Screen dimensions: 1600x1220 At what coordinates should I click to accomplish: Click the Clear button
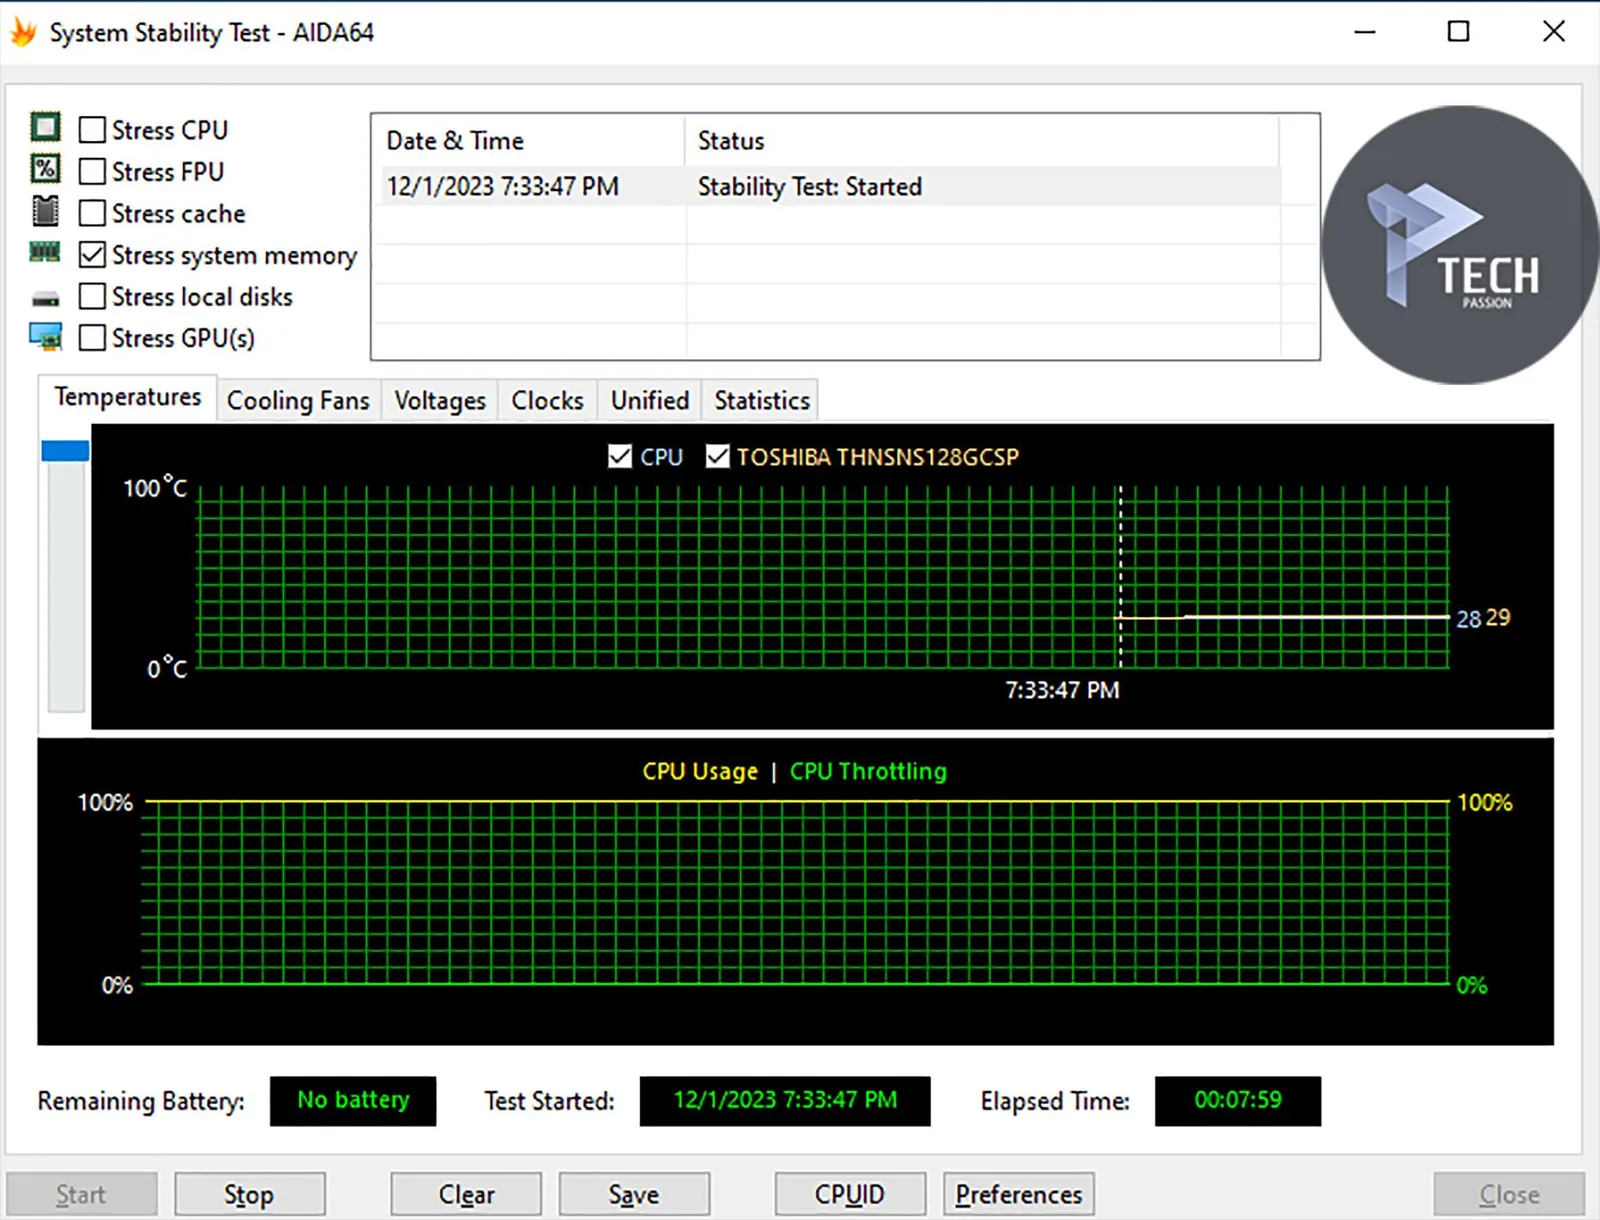pyautogui.click(x=466, y=1195)
